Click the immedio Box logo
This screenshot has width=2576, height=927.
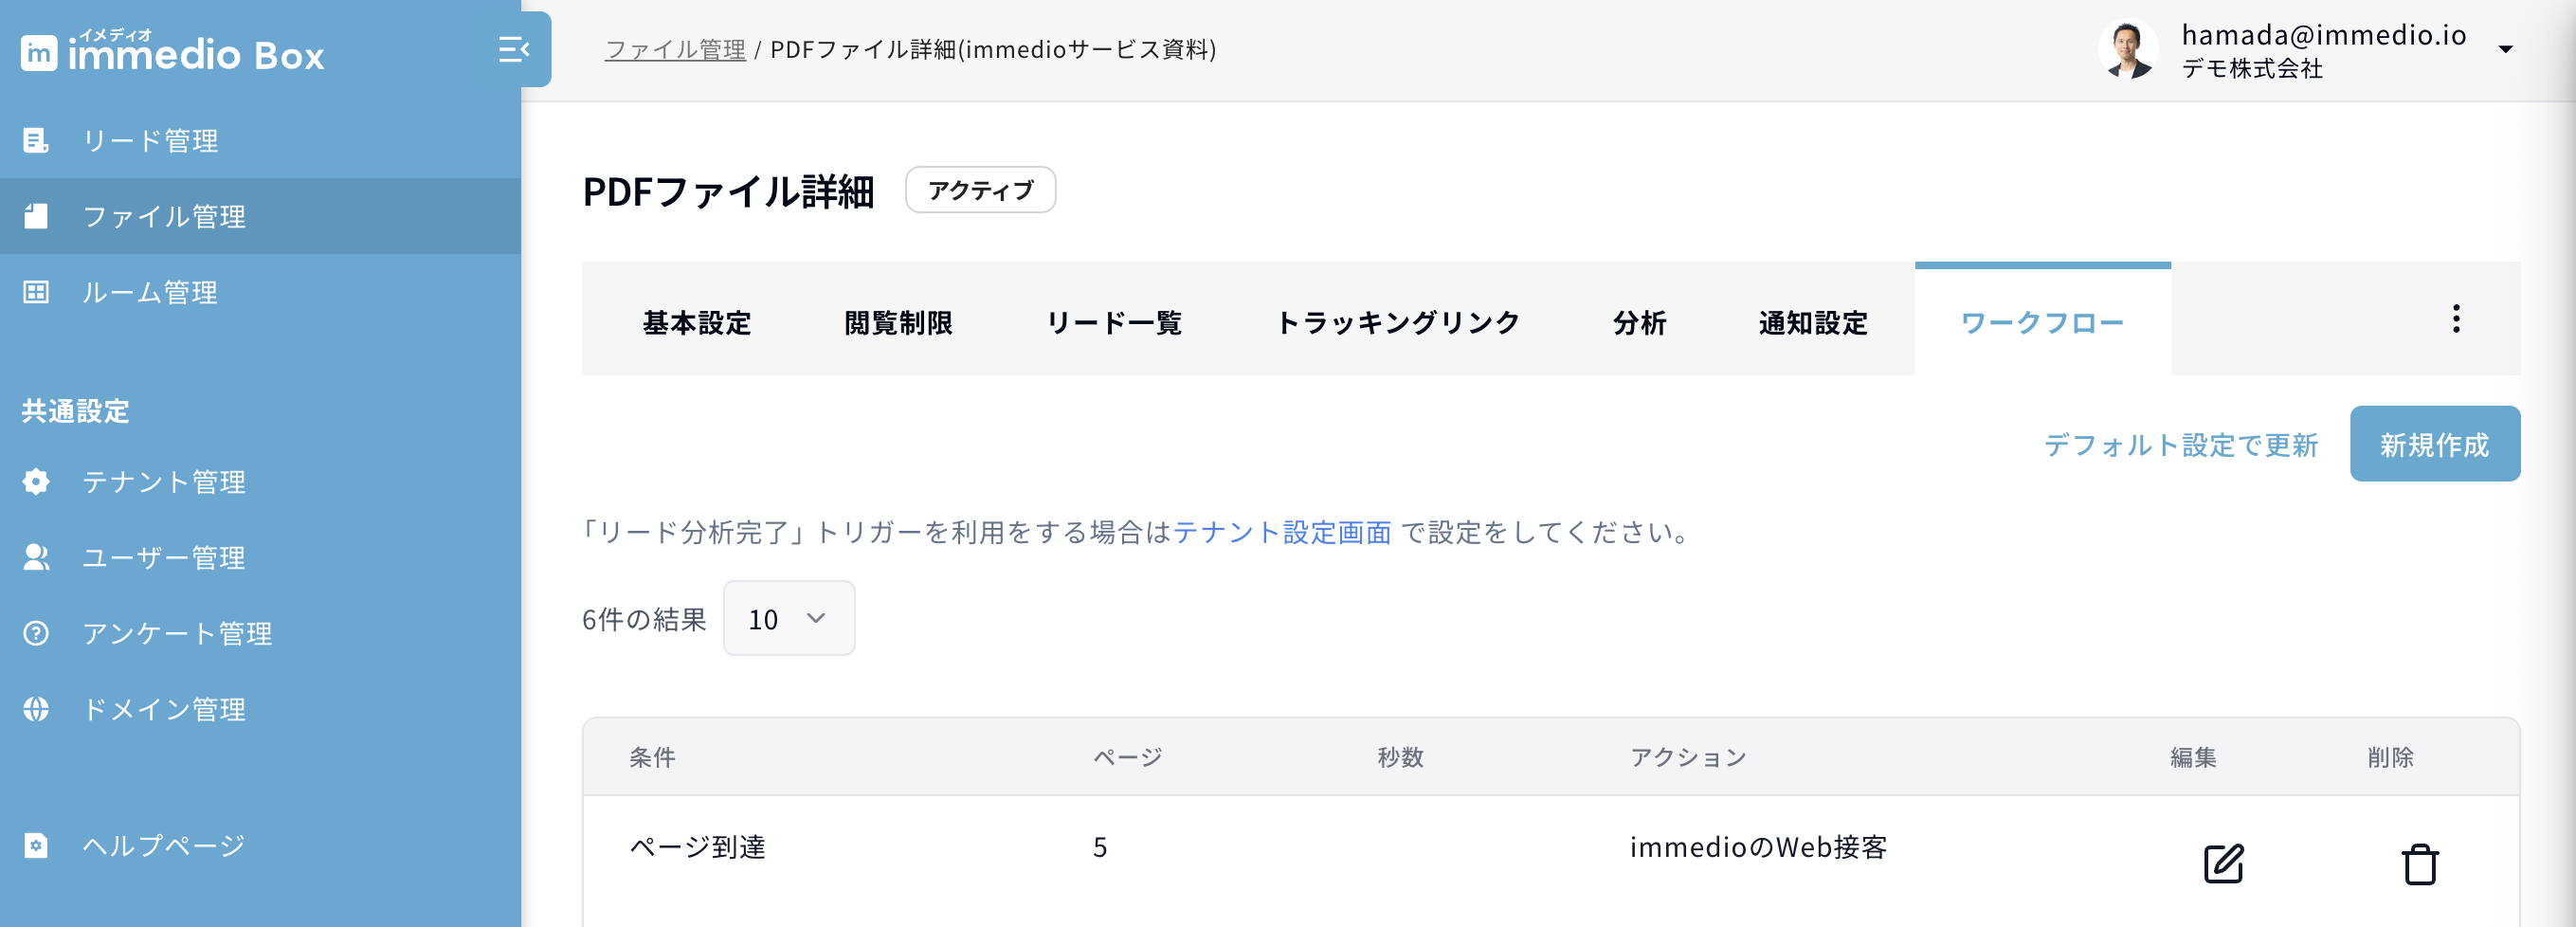tap(173, 52)
